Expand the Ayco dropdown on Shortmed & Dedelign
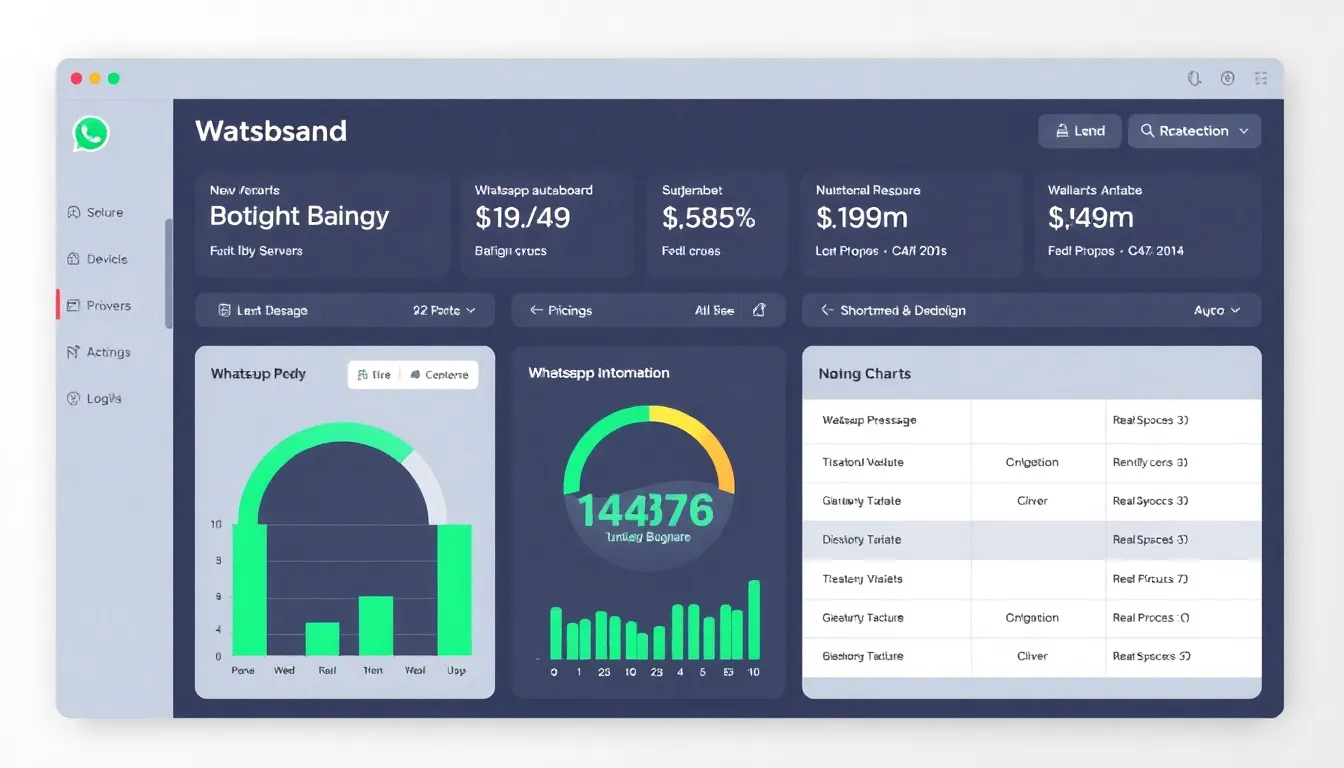The image size is (1344, 768). (x=1217, y=310)
